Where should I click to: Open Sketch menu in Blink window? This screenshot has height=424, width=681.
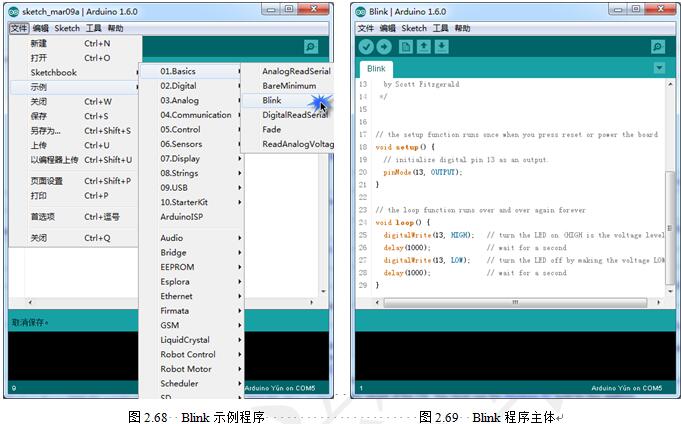[414, 28]
